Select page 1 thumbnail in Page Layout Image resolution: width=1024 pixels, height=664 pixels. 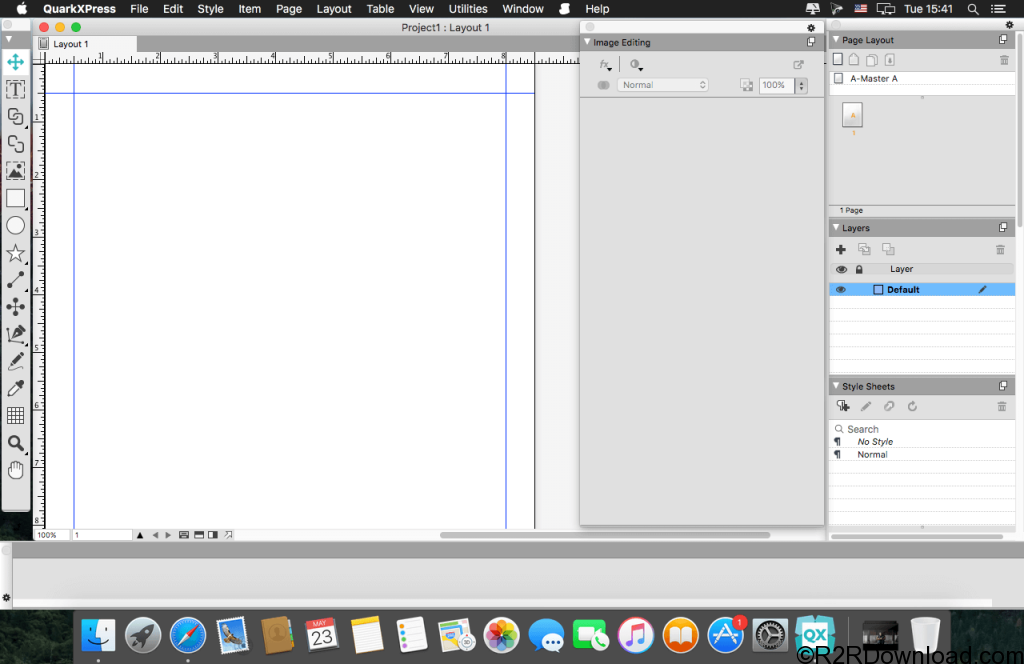852,115
